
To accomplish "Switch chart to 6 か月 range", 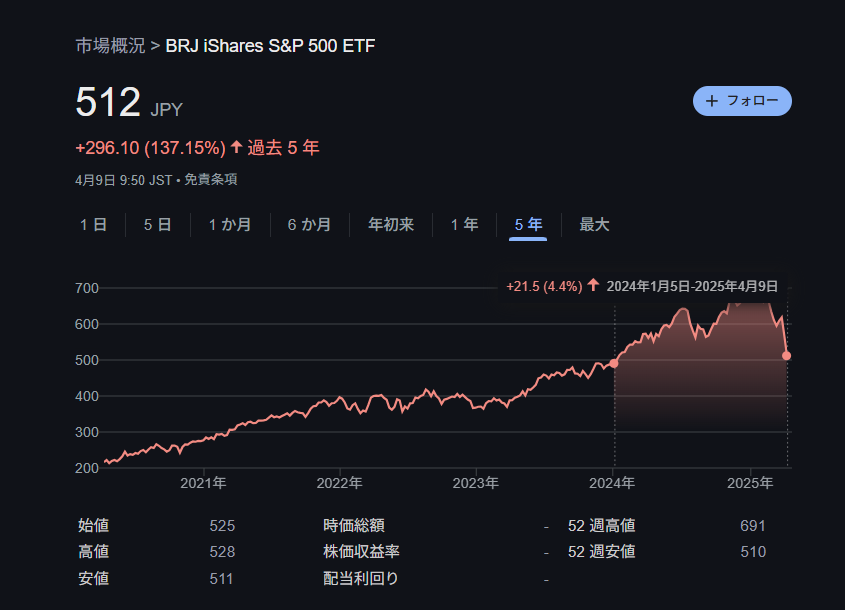I will [309, 225].
